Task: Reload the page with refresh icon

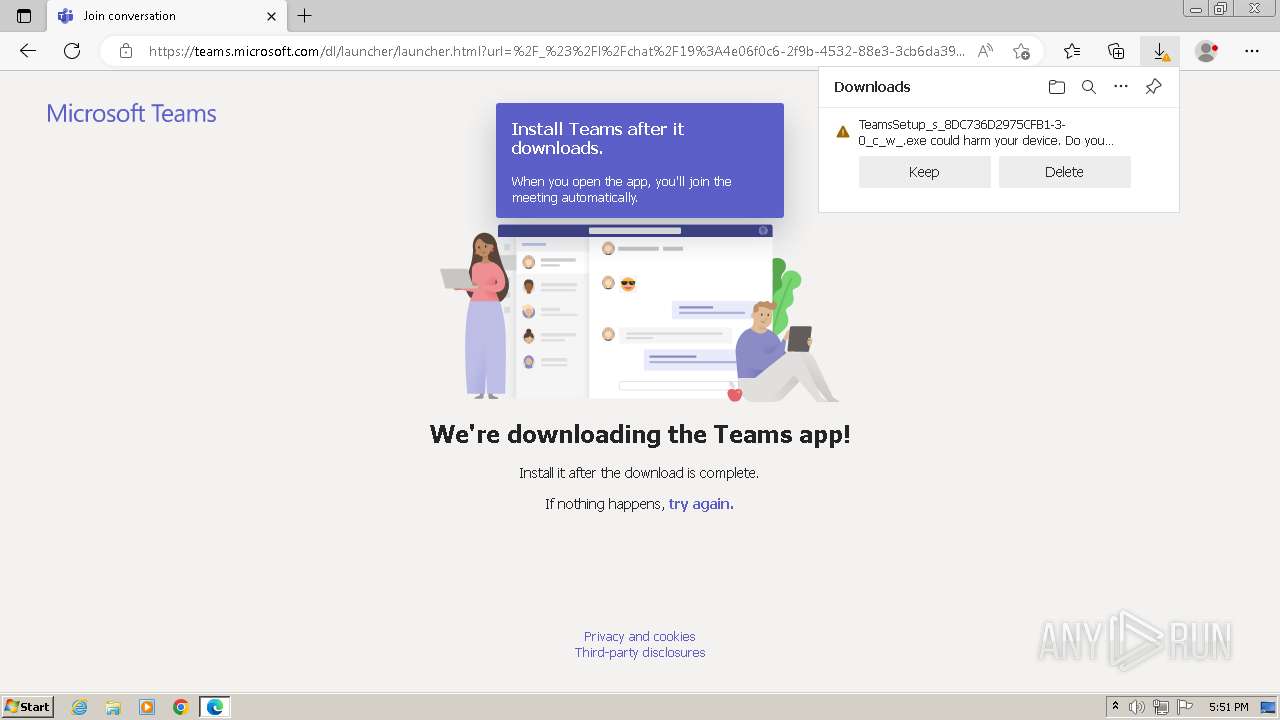Action: (72, 51)
